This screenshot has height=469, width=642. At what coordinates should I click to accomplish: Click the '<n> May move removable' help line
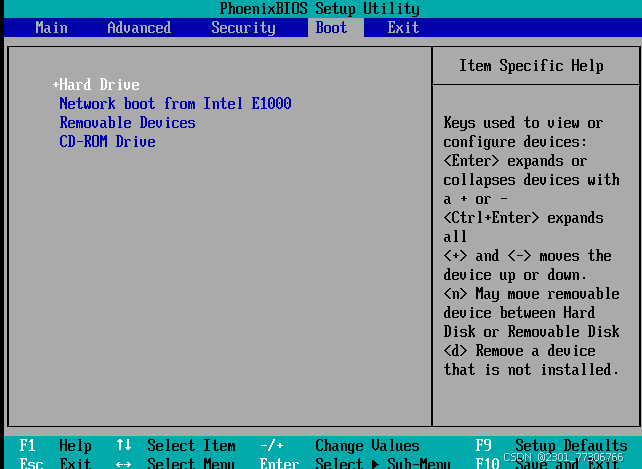pyautogui.click(x=531, y=294)
